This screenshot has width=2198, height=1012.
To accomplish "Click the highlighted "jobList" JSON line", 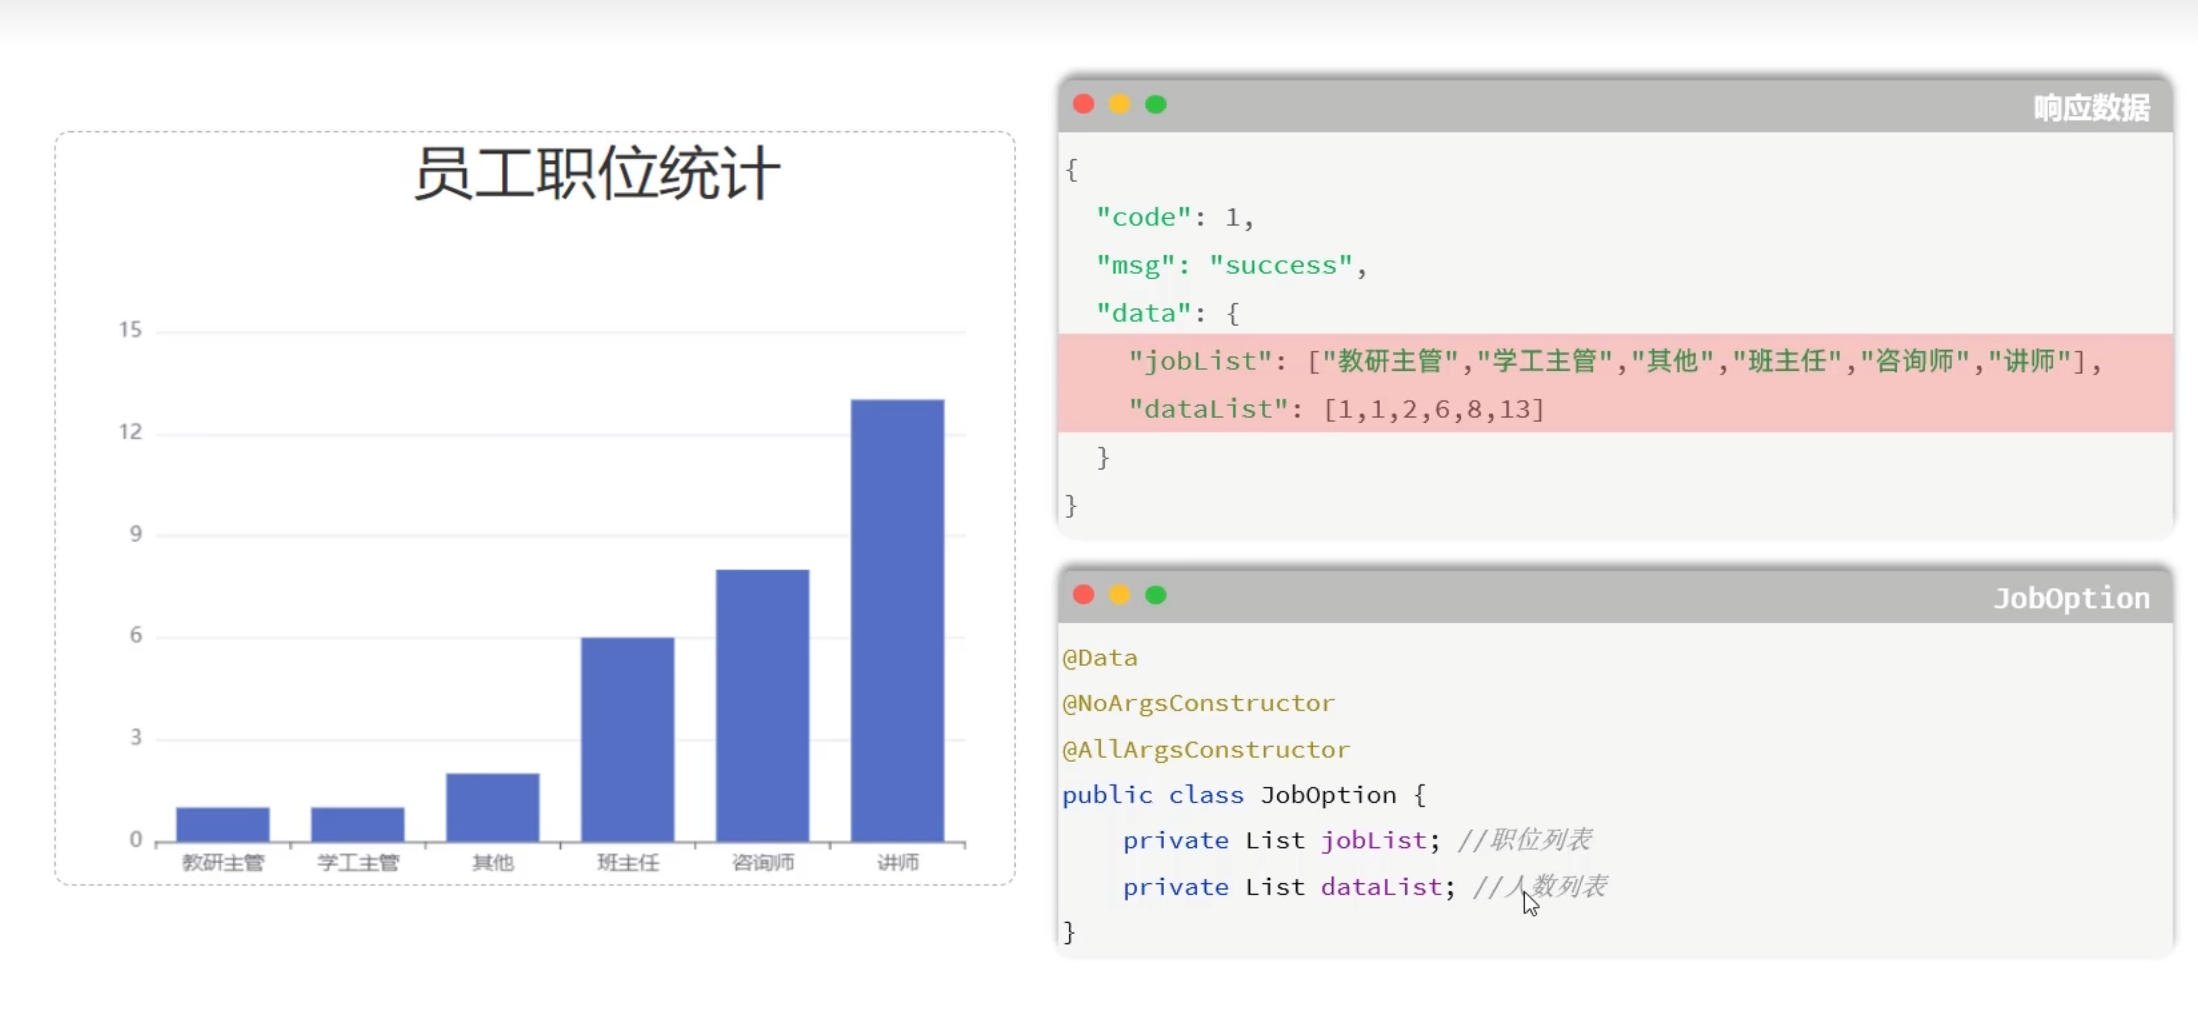I will (x=1614, y=361).
